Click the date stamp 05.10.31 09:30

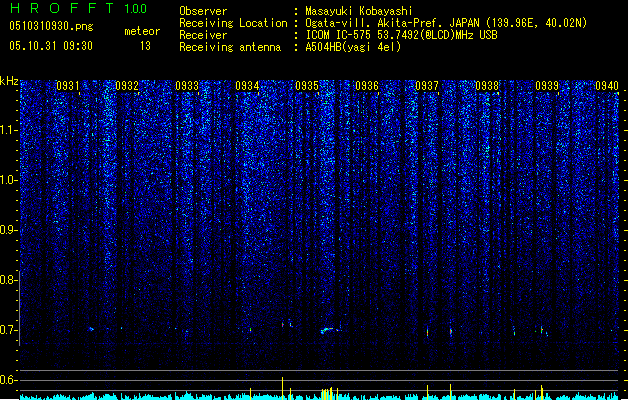[x=51, y=46]
